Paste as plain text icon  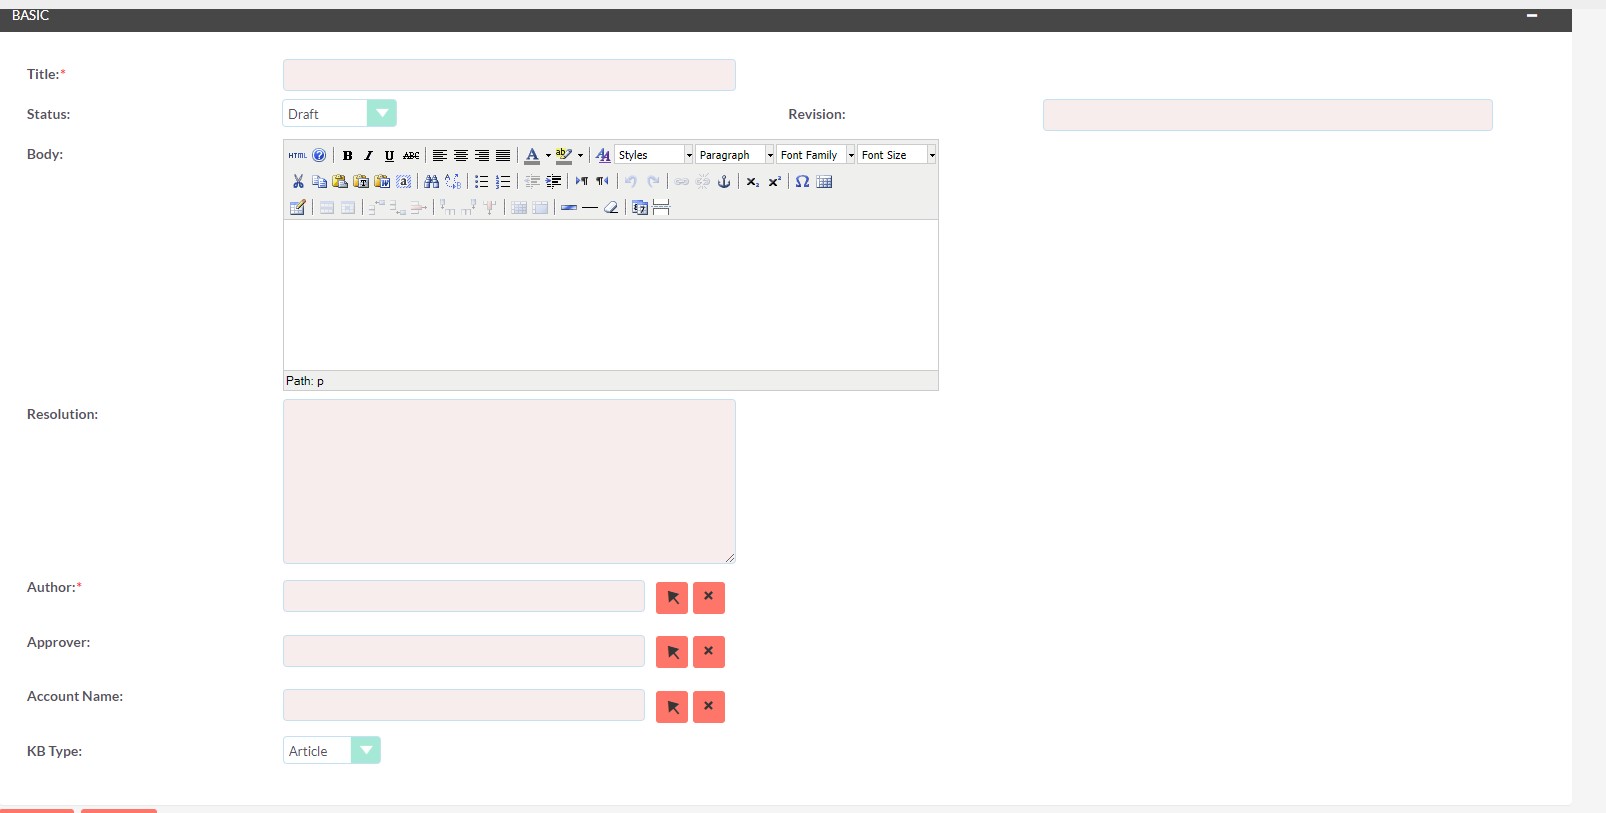361,181
